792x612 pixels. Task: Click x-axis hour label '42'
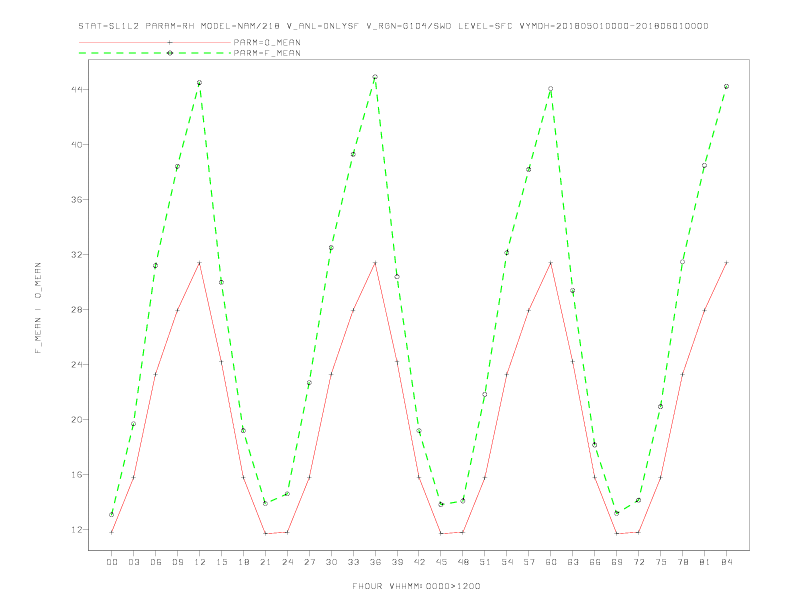(x=419, y=562)
